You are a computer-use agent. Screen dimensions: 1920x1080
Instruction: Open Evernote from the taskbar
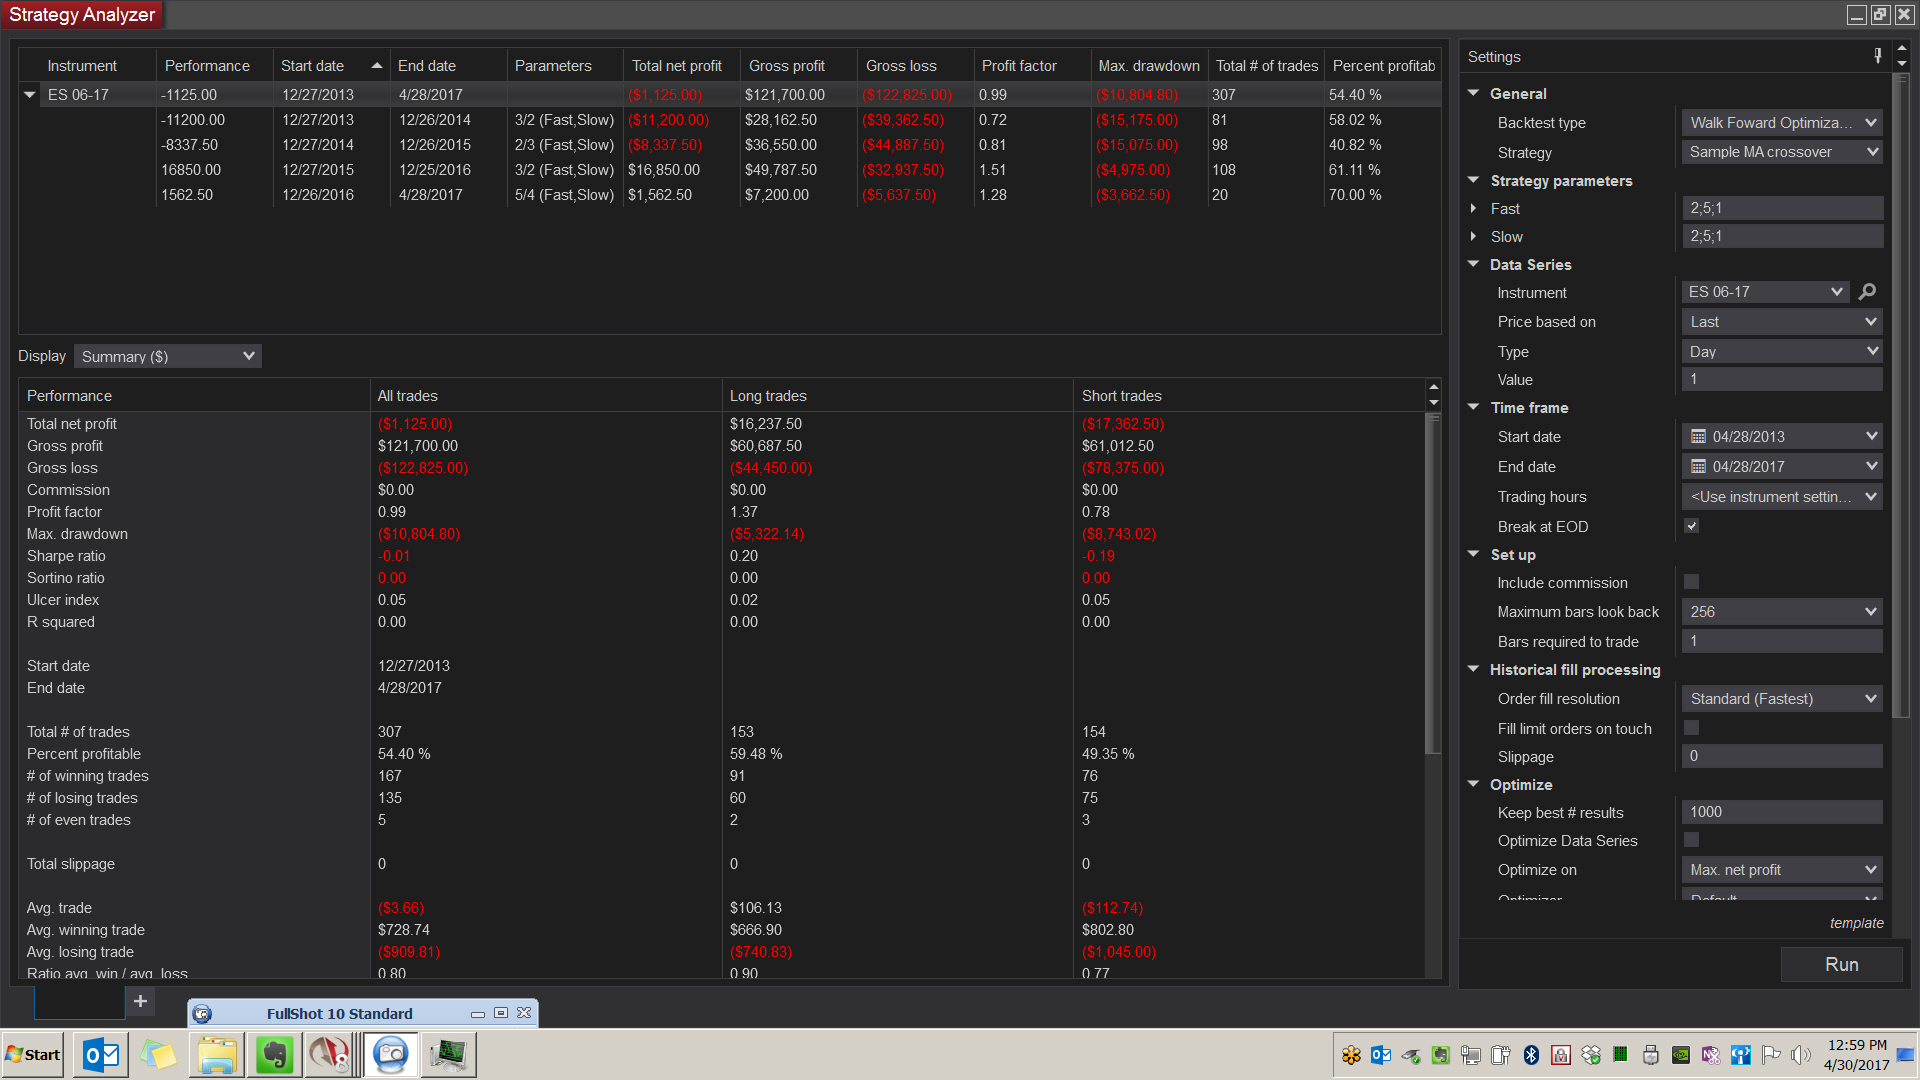pyautogui.click(x=274, y=1055)
